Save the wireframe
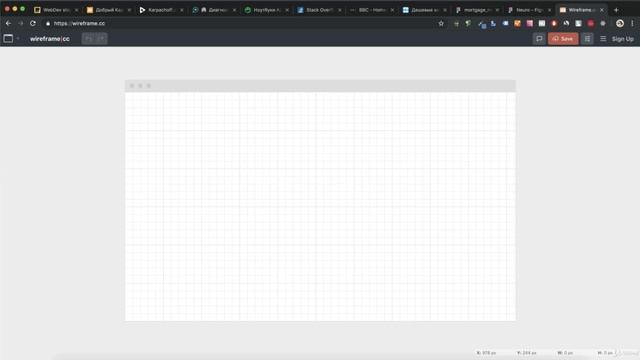640x360 pixels. coord(563,39)
